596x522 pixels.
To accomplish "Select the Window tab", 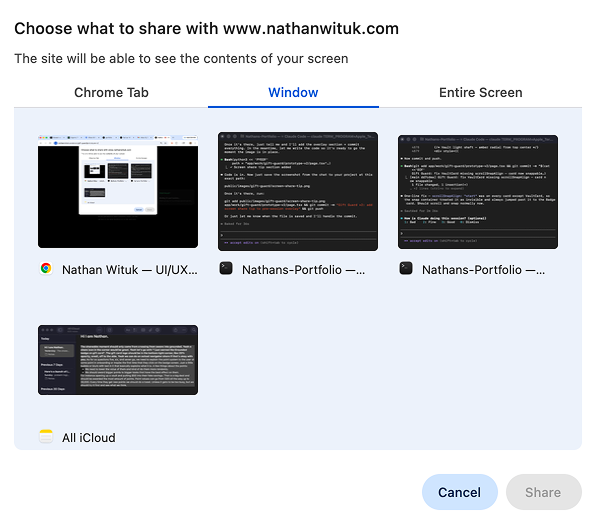I will [x=293, y=92].
